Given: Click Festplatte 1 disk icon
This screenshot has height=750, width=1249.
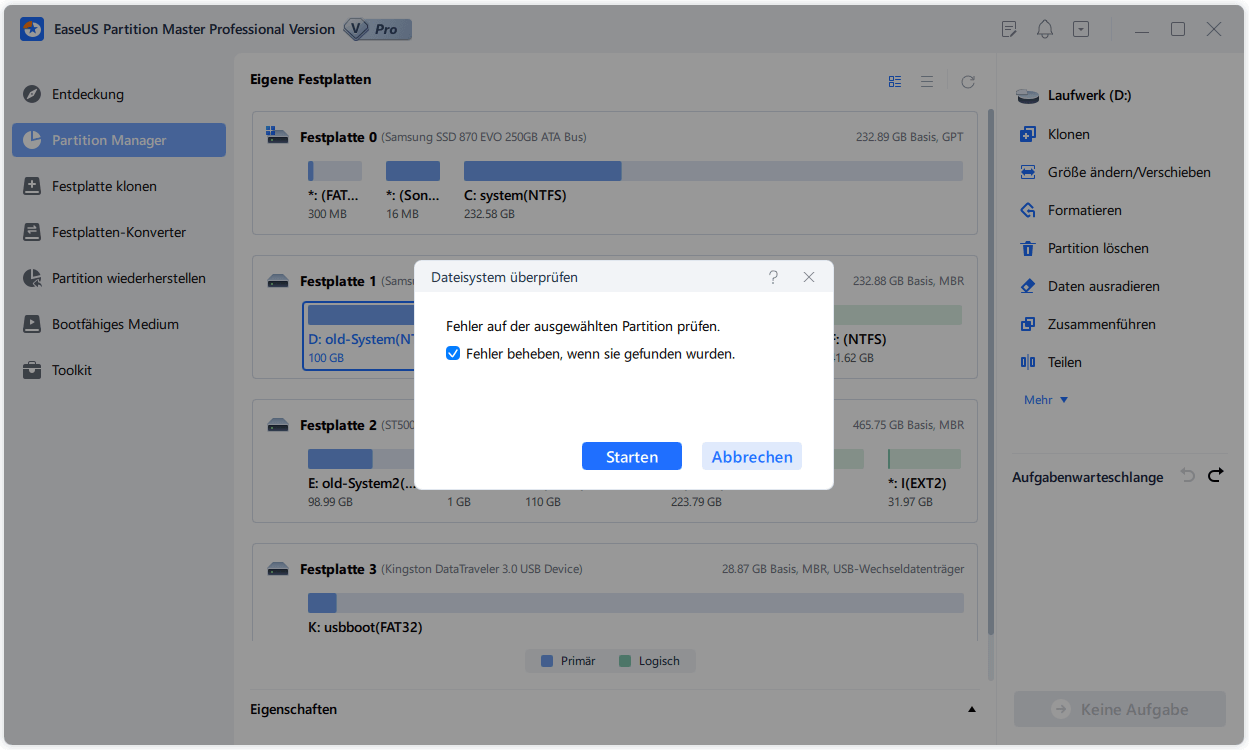Looking at the screenshot, I should [x=278, y=282].
